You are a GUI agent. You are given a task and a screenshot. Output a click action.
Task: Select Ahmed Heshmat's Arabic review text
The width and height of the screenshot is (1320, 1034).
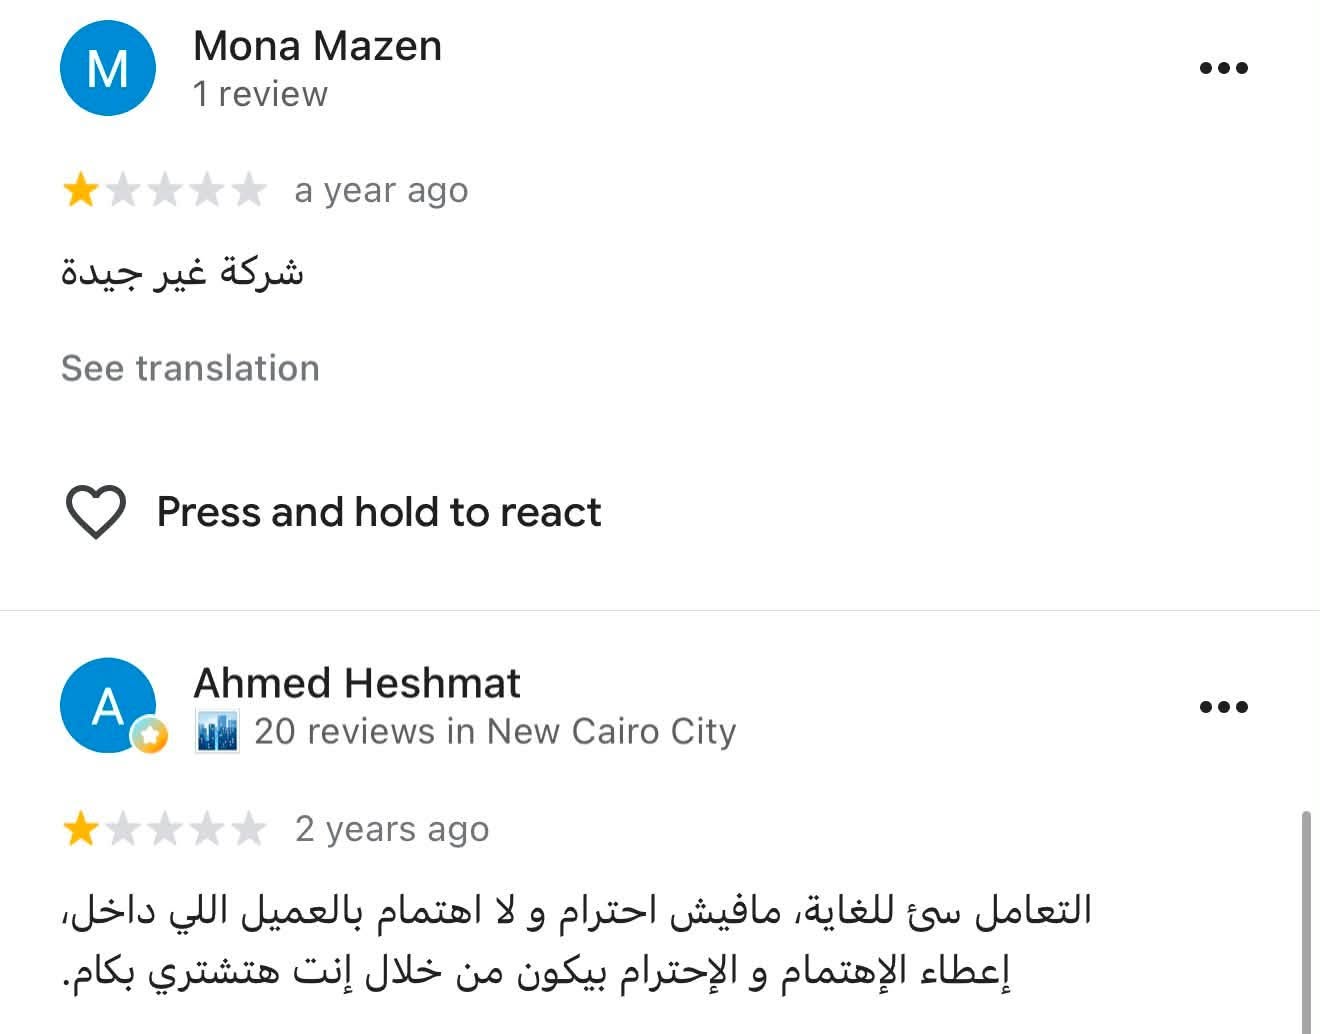[577, 940]
